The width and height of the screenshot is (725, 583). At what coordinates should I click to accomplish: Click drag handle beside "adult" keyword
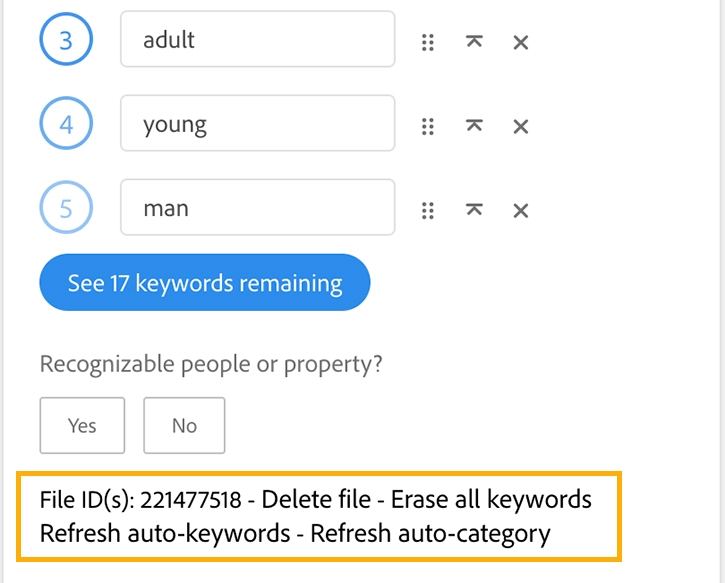coord(428,43)
